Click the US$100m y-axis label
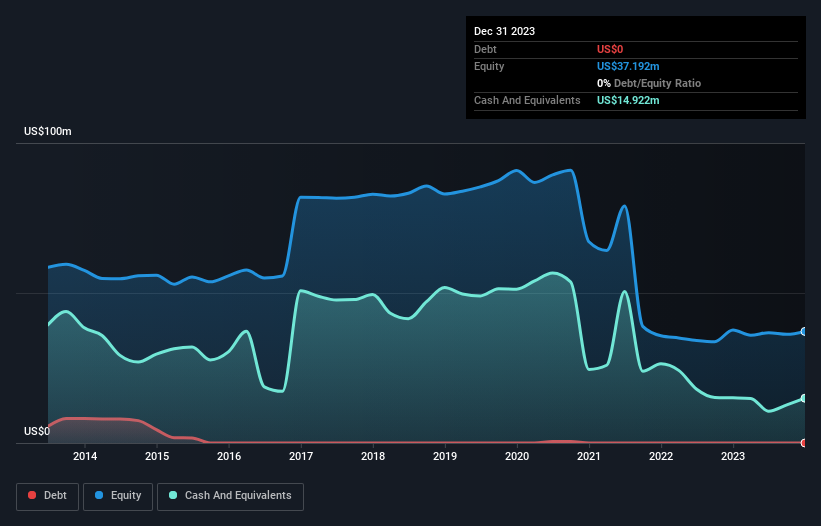The image size is (821, 526). pos(48,131)
